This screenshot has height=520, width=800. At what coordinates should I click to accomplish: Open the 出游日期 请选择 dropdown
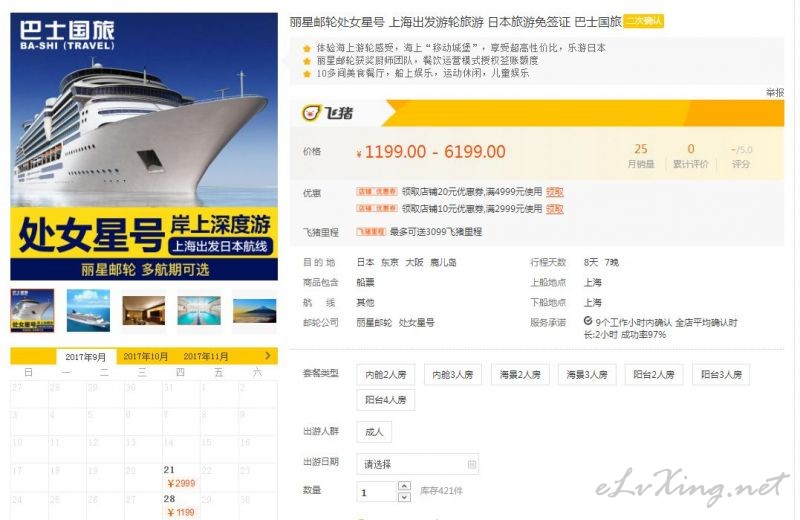tap(417, 464)
